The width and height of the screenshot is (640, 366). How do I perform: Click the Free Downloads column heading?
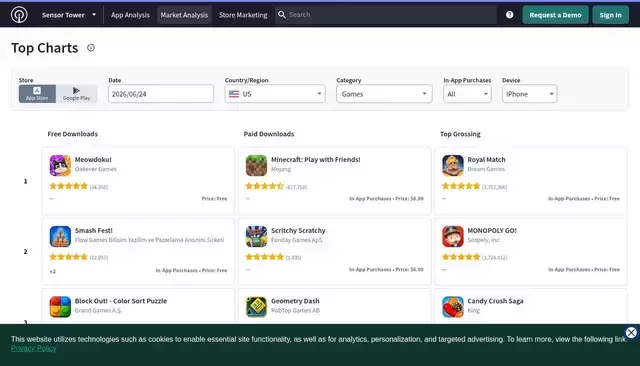(73, 134)
